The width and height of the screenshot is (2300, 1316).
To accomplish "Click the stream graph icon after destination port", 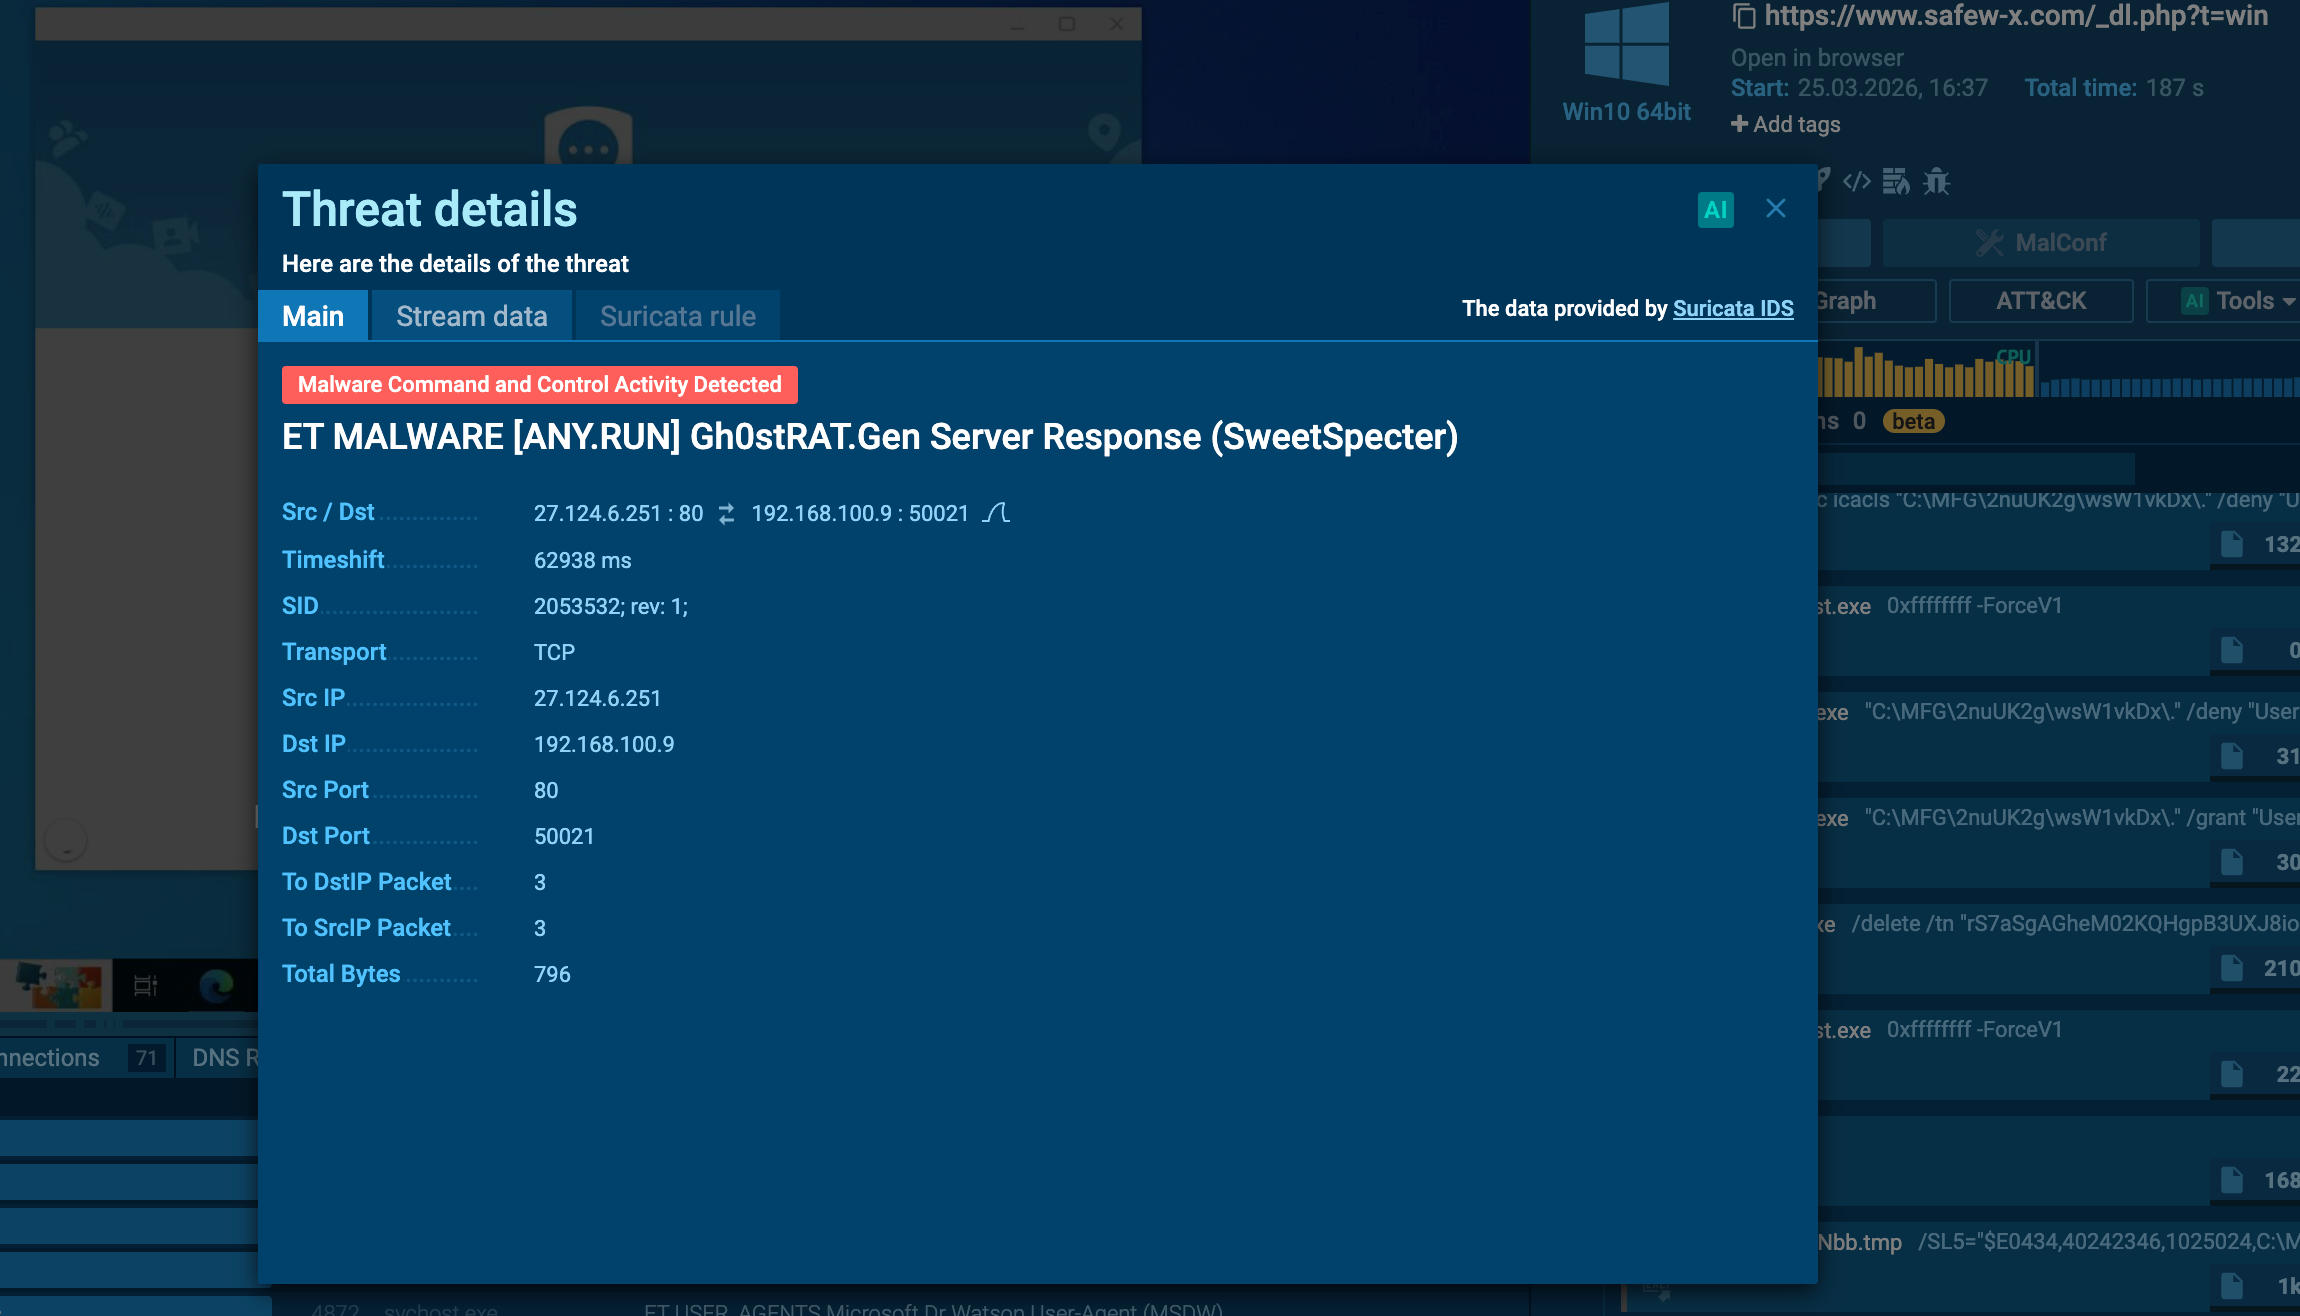I will pos(996,513).
